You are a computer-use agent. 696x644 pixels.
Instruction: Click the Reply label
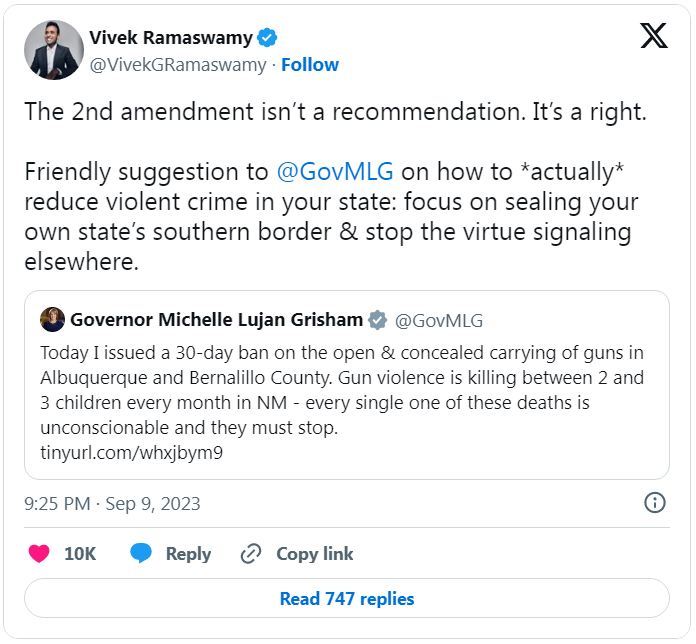pyautogui.click(x=188, y=554)
